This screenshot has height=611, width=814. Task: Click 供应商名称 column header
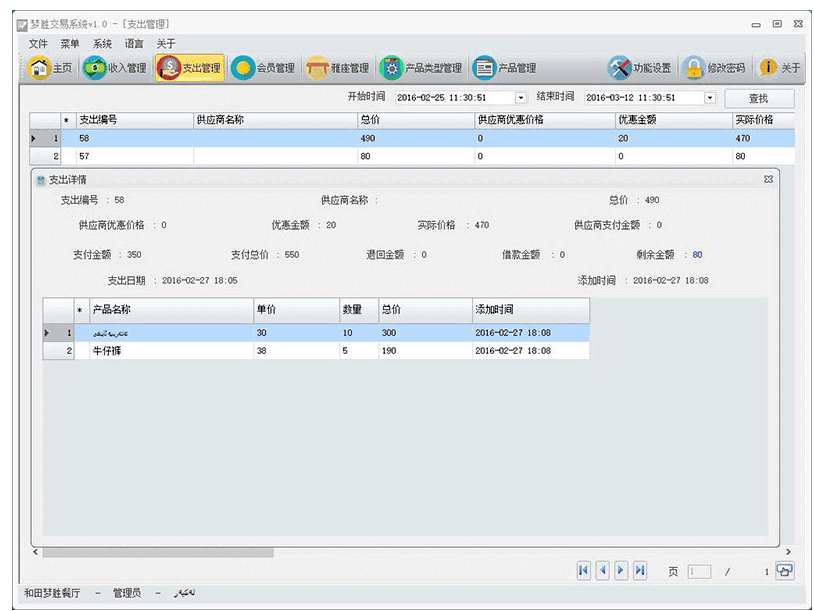point(276,120)
